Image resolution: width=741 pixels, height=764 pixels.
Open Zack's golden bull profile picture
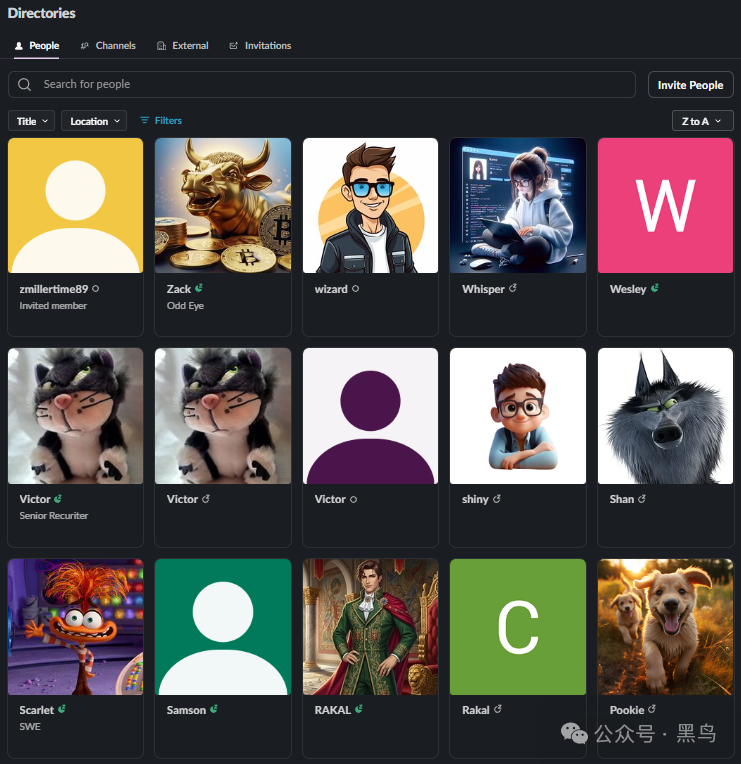[x=223, y=205]
